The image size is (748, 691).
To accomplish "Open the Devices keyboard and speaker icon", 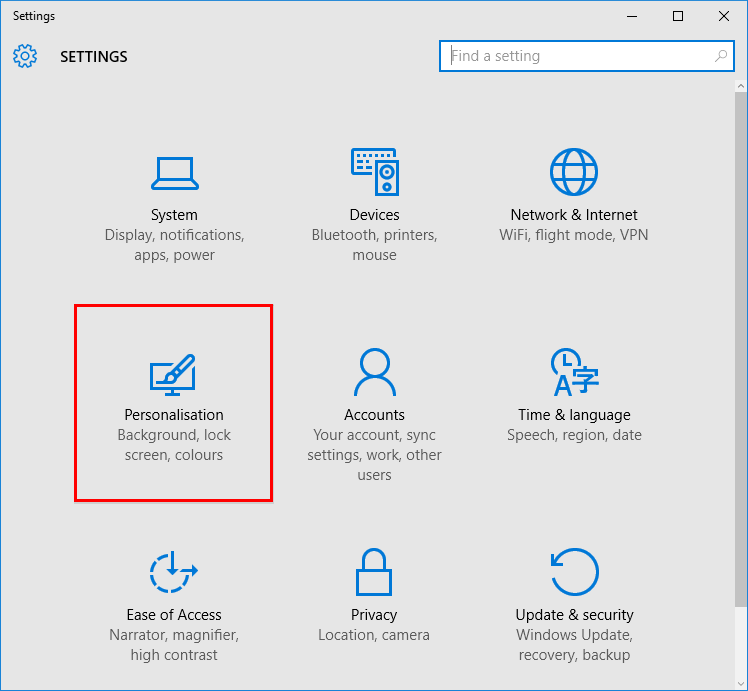I will coord(375,172).
